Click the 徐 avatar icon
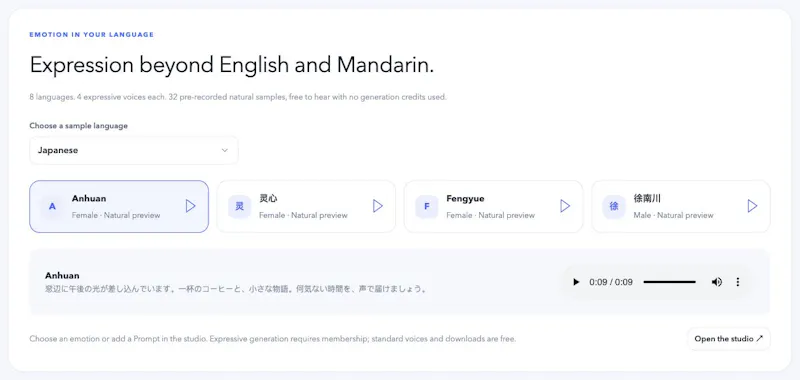Screen dimensions: 800x380 pos(614,207)
